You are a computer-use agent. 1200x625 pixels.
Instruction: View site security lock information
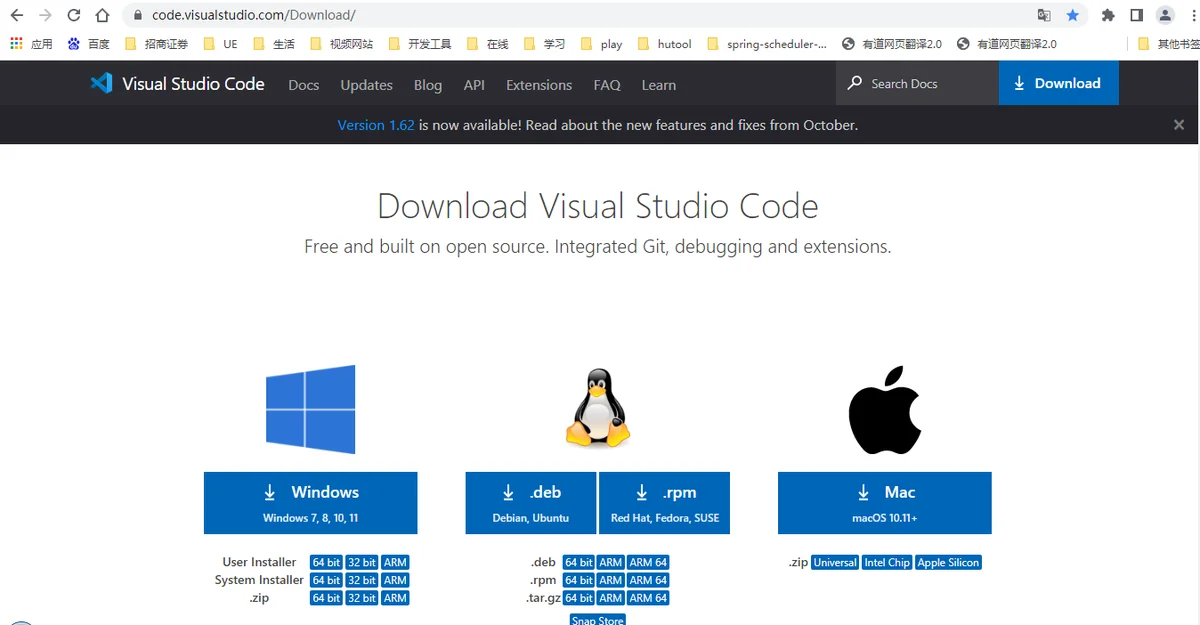[x=138, y=16]
